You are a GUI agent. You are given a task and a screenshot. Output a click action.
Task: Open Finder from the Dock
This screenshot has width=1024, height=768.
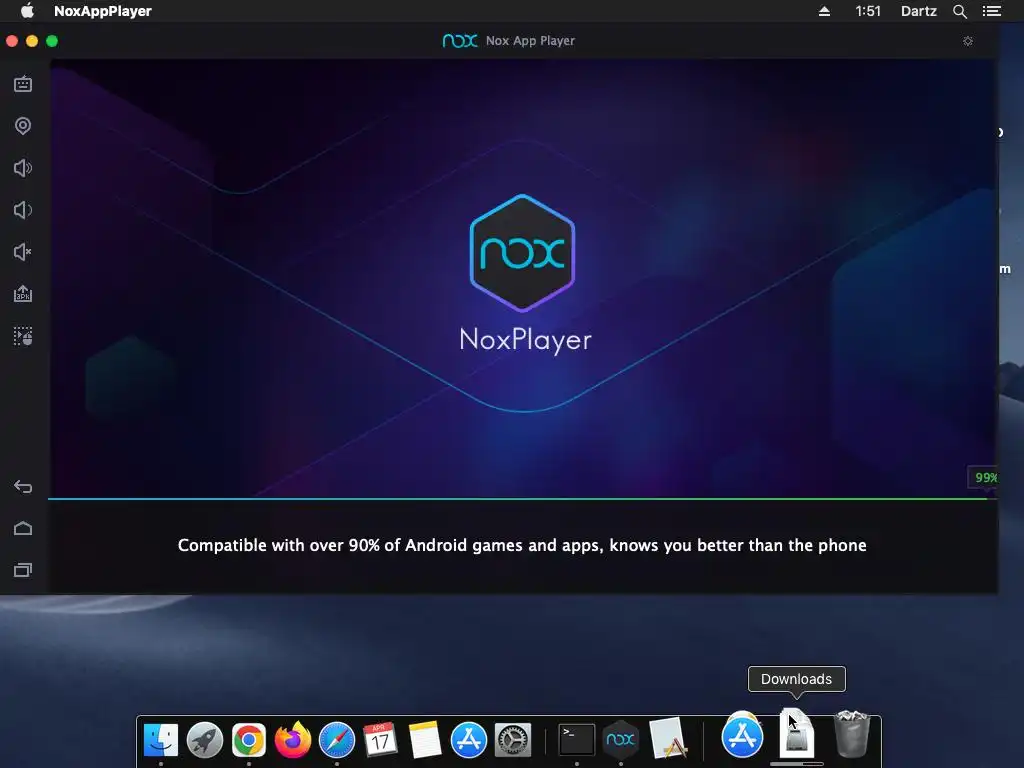coord(161,740)
